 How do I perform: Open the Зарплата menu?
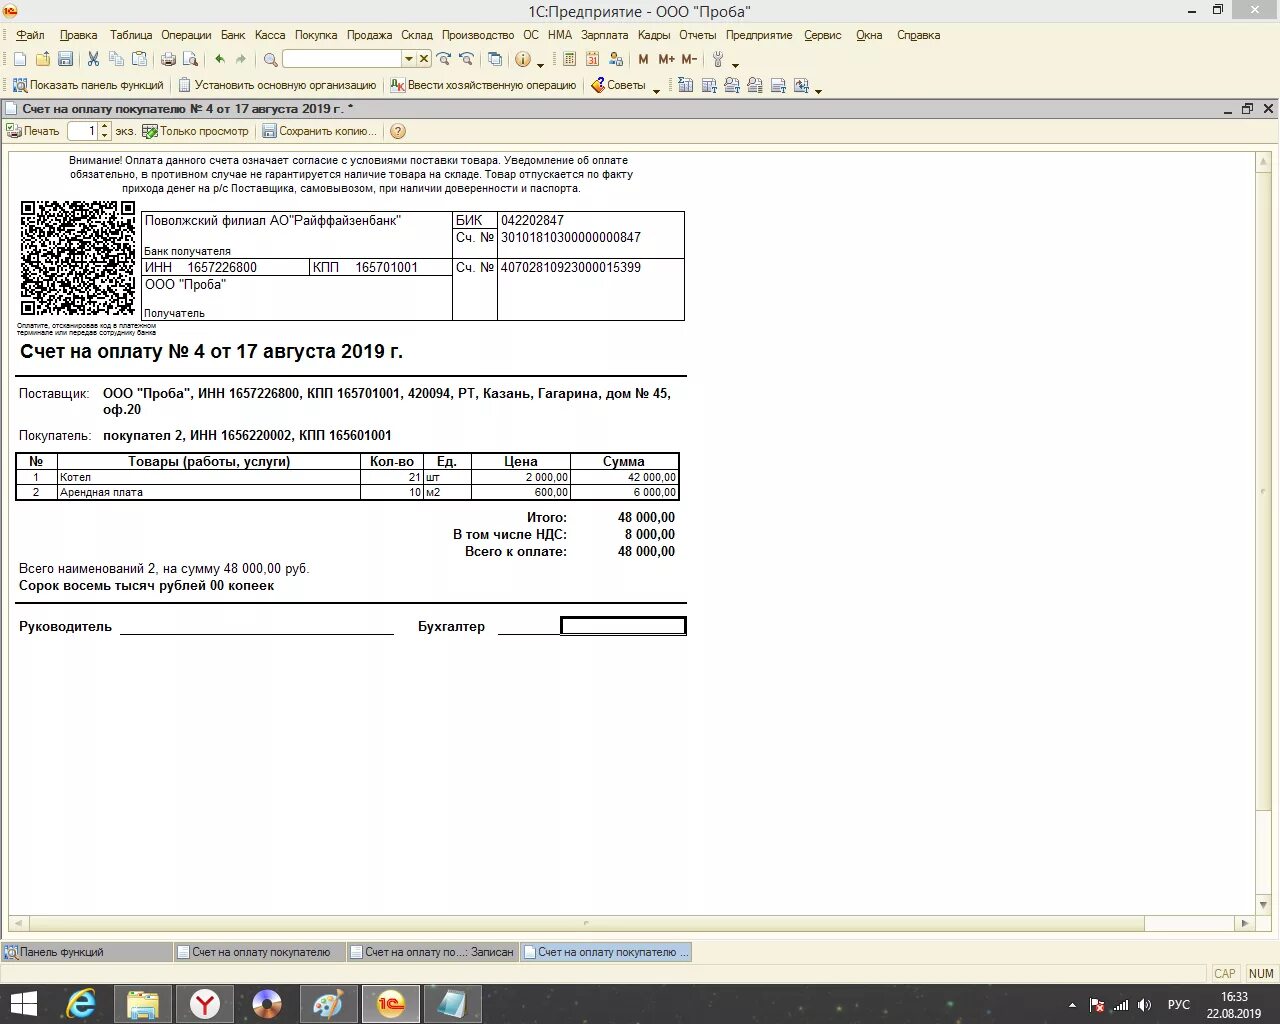(604, 35)
